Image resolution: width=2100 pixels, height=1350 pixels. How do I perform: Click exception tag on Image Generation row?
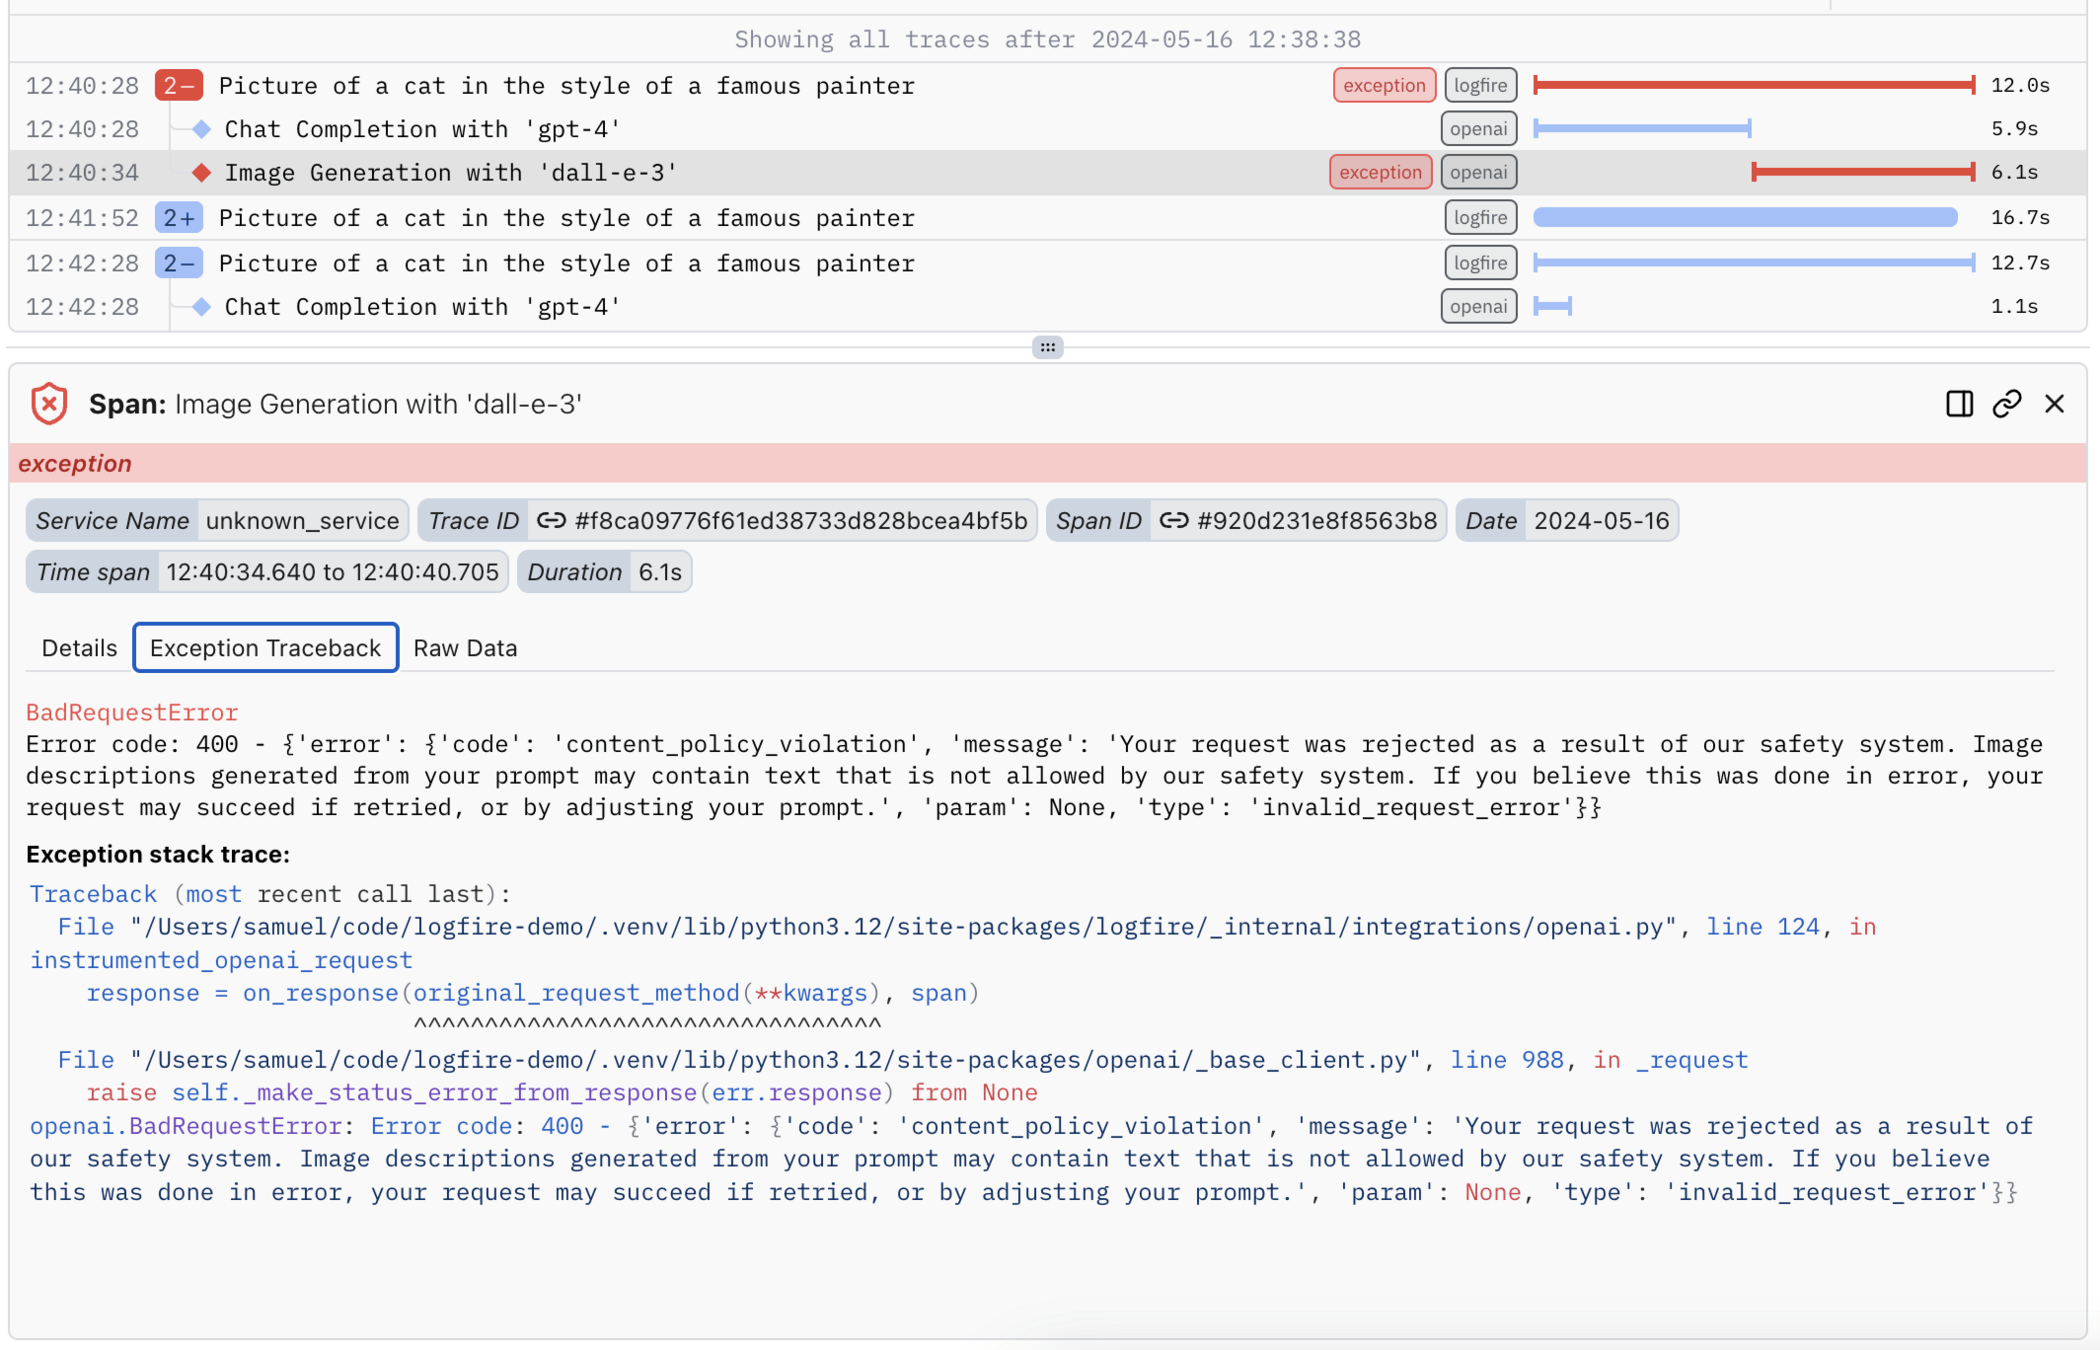(1380, 172)
